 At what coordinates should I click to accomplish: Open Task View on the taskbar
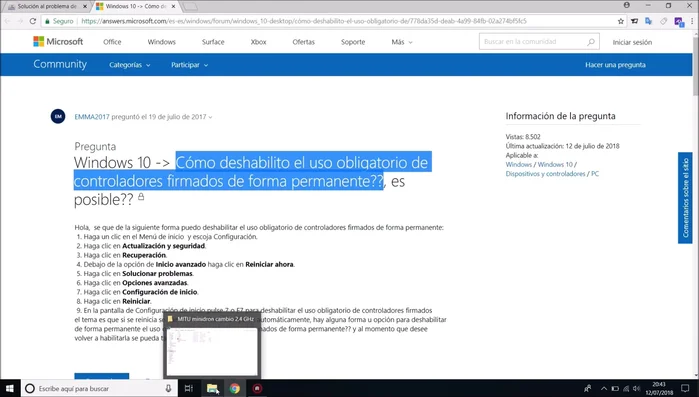click(x=189, y=389)
